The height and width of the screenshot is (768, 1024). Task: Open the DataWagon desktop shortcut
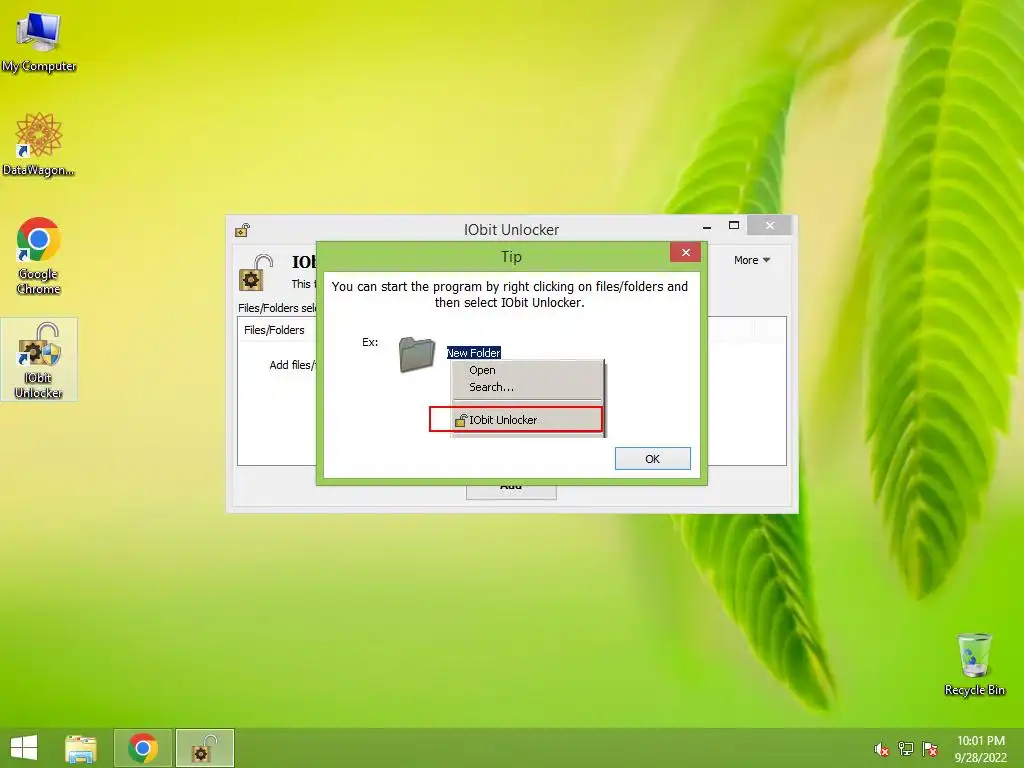click(39, 144)
